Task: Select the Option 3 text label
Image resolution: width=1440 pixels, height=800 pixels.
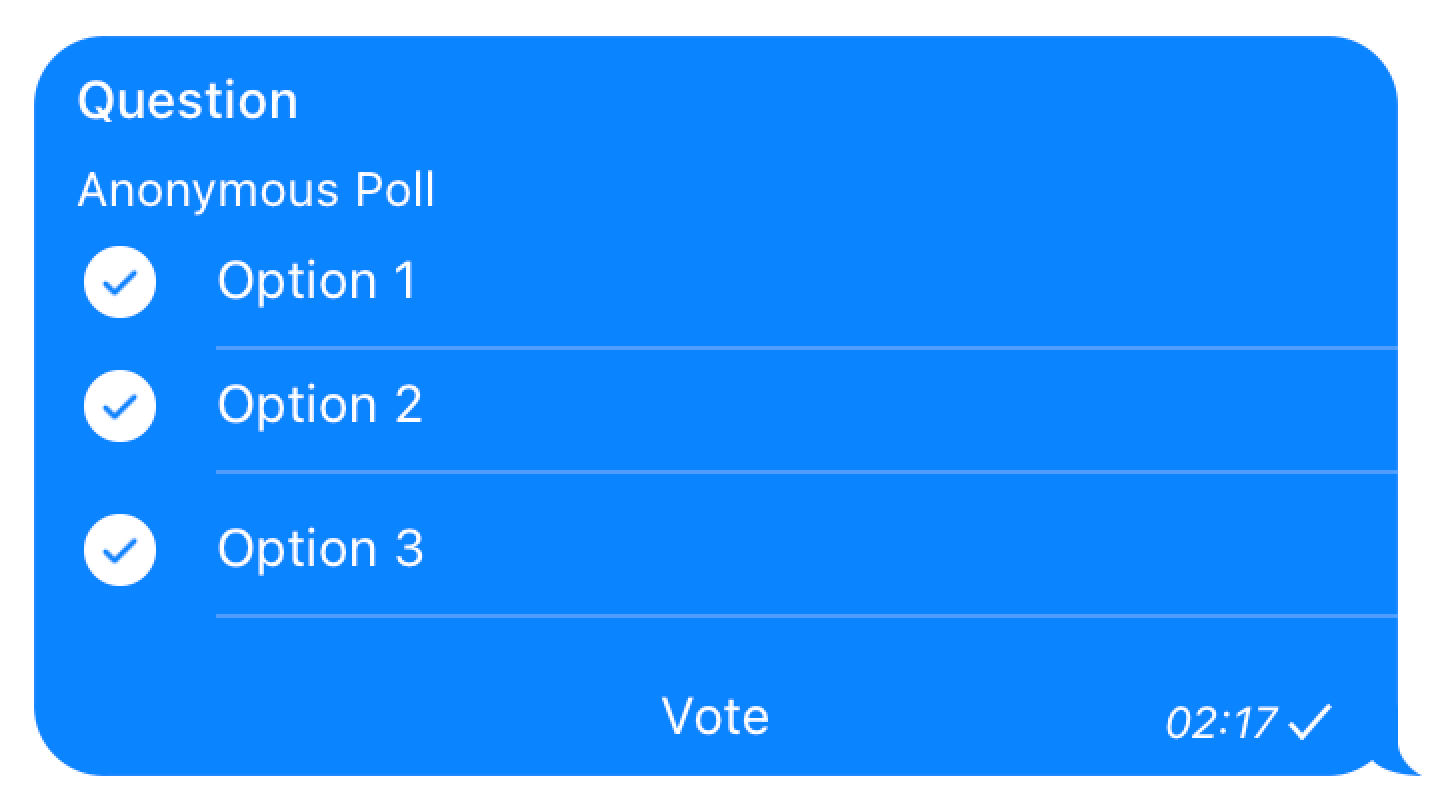Action: coord(320,549)
